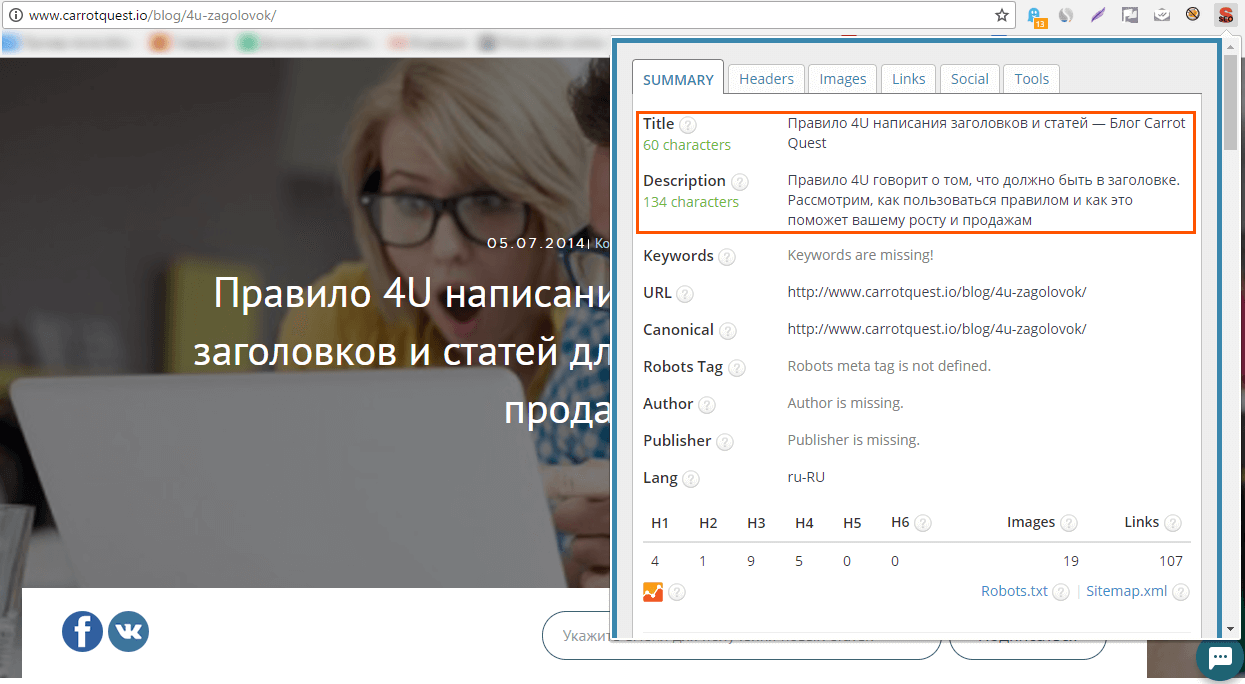1245x684 pixels.
Task: Open the Sitemap.xml link
Action: (x=1126, y=591)
